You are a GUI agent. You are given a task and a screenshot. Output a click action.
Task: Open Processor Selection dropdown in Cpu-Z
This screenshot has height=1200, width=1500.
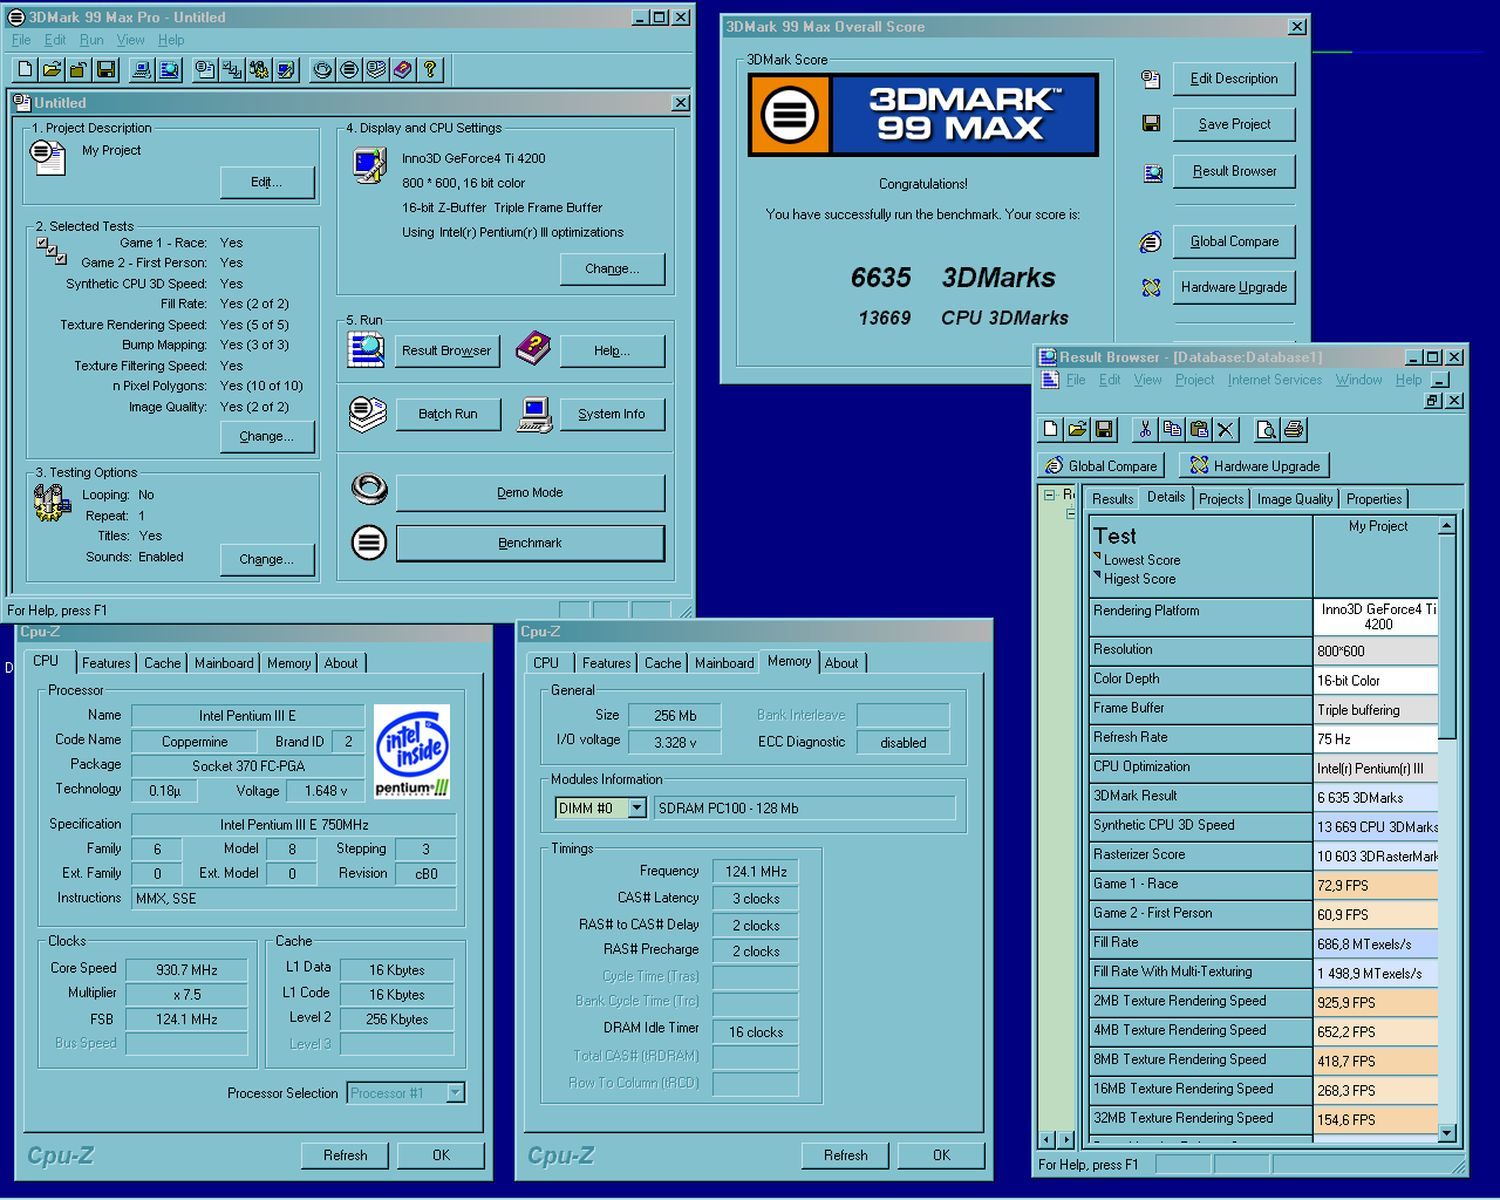tap(456, 1093)
